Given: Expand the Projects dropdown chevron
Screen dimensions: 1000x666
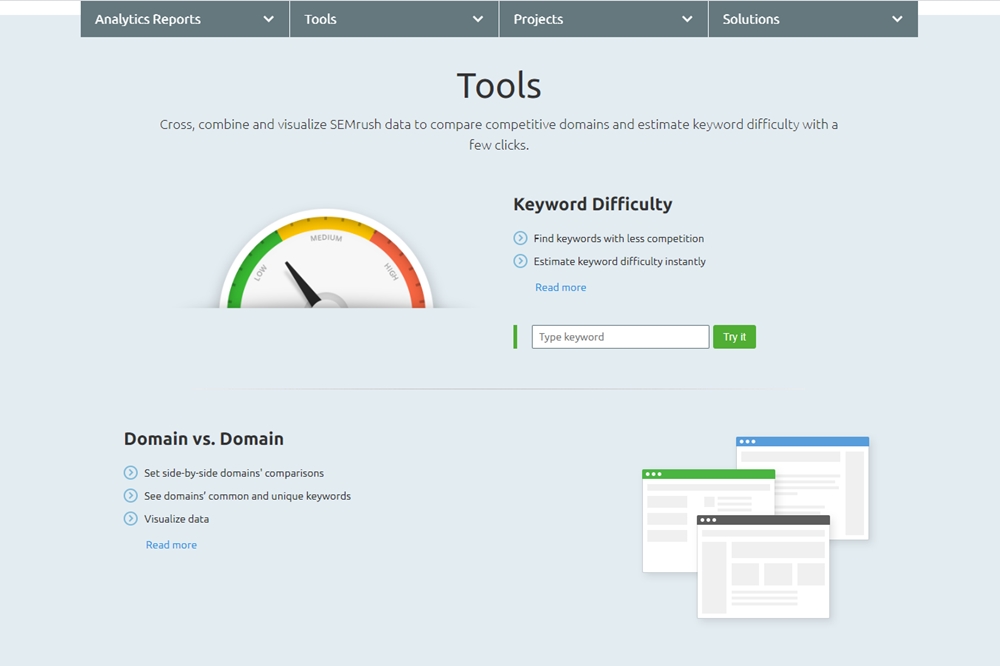Looking at the screenshot, I should coord(687,19).
